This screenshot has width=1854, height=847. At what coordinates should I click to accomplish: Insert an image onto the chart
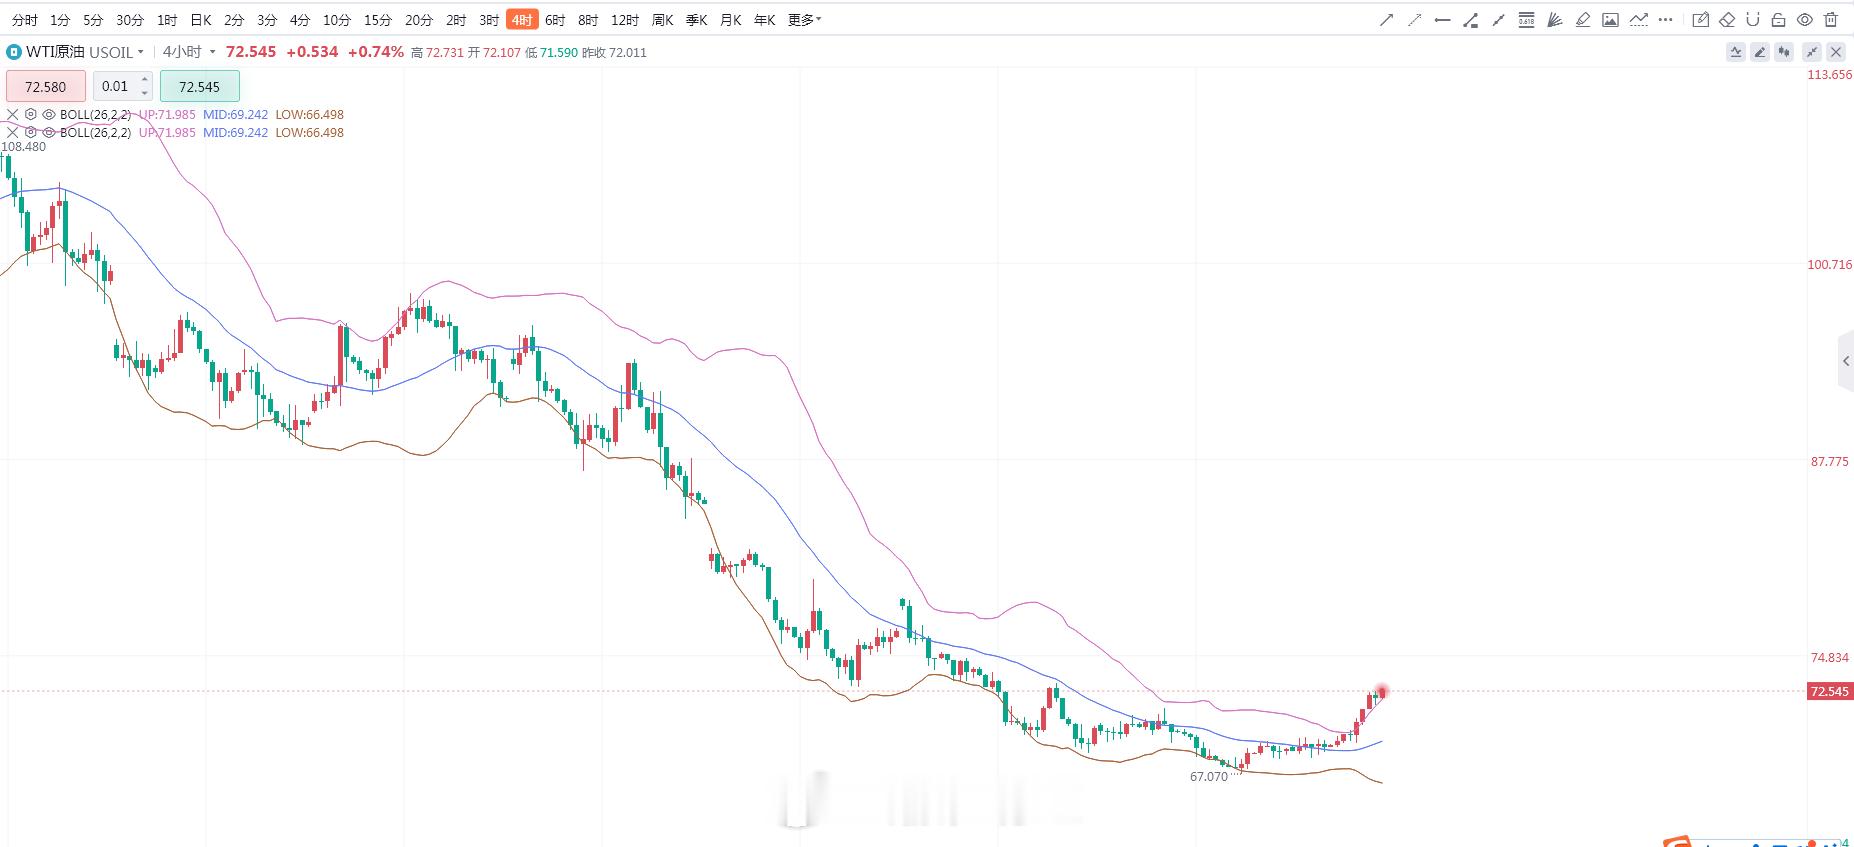click(1610, 20)
